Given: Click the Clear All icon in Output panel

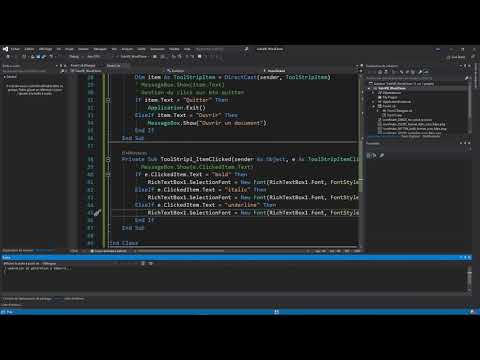Looking at the screenshot, I should pyautogui.click(x=143, y=263).
